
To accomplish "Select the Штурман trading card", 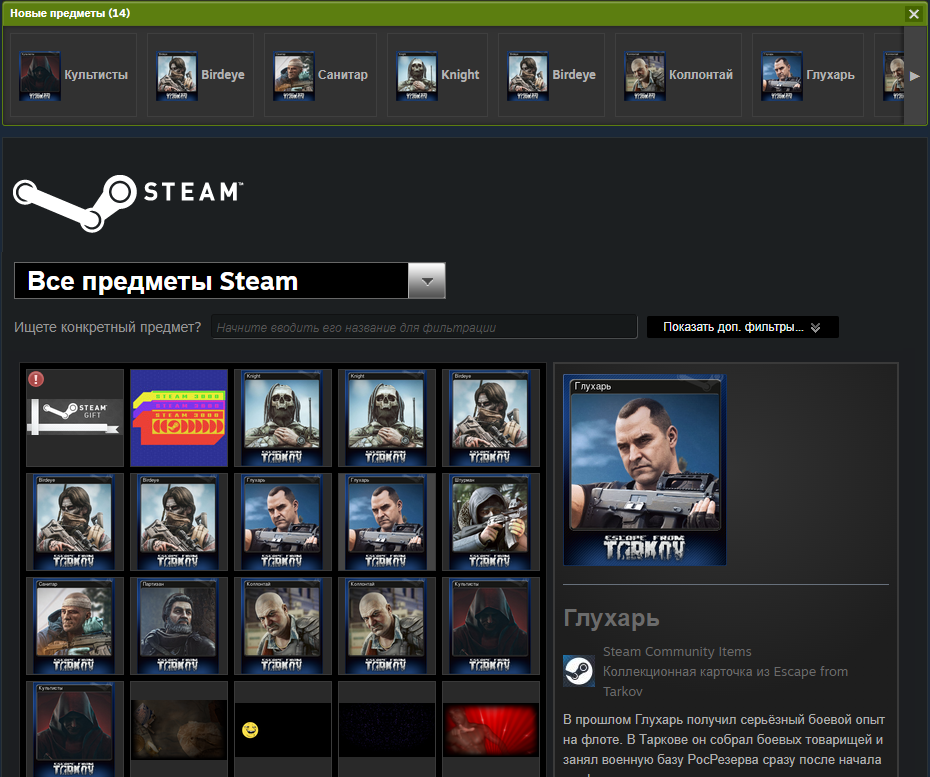I will (x=491, y=522).
